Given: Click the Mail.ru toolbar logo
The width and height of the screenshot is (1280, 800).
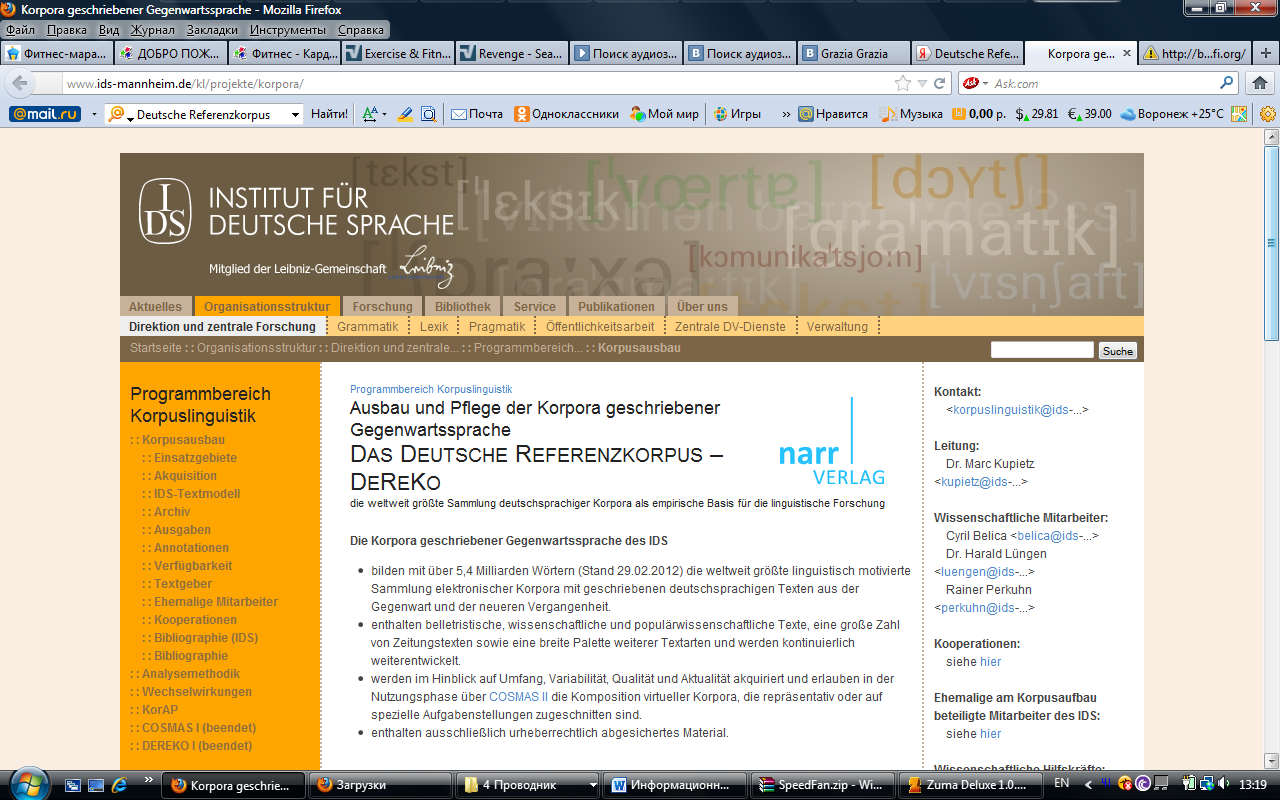Looking at the screenshot, I should 45,114.
